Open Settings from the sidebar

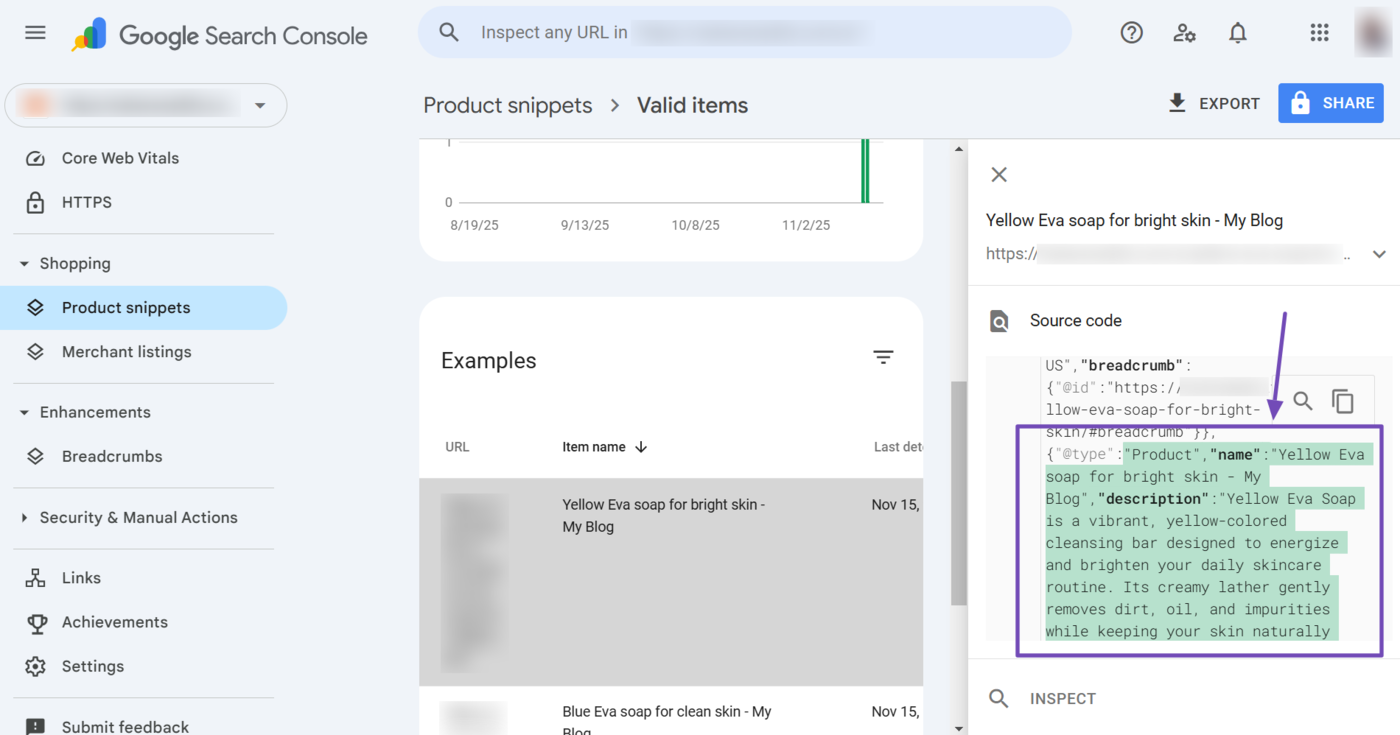tap(93, 666)
